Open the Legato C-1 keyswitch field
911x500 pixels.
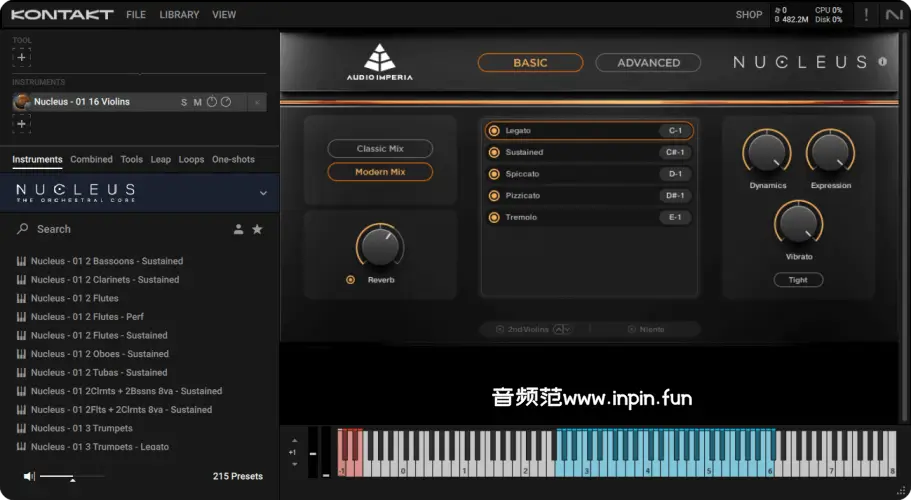(x=675, y=131)
